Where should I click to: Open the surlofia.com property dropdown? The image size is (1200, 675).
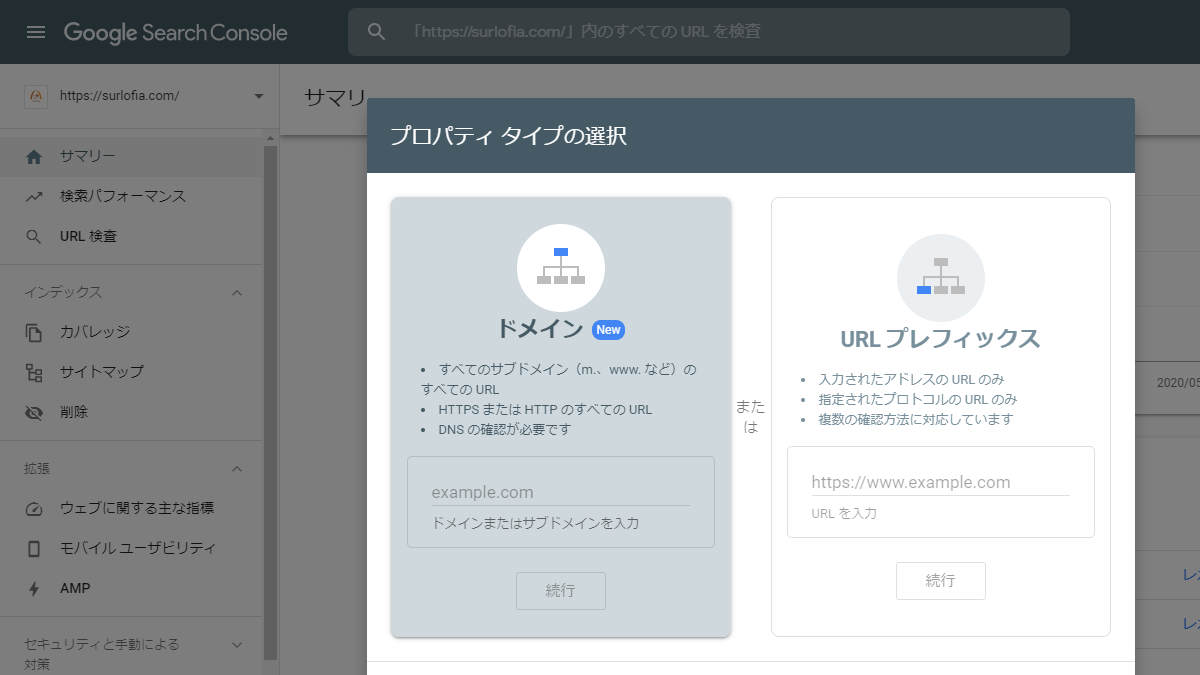pyautogui.click(x=259, y=96)
